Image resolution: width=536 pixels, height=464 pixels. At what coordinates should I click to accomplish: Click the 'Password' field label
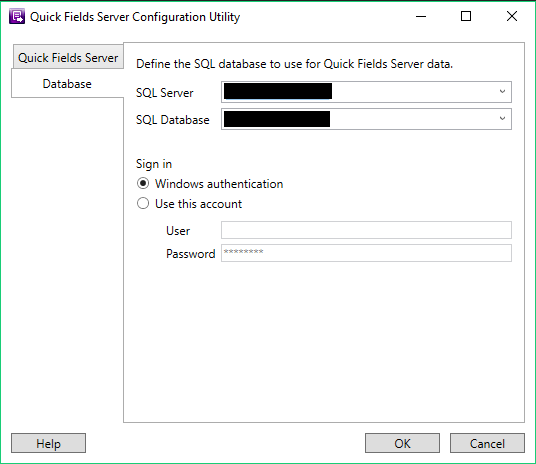click(x=190, y=254)
